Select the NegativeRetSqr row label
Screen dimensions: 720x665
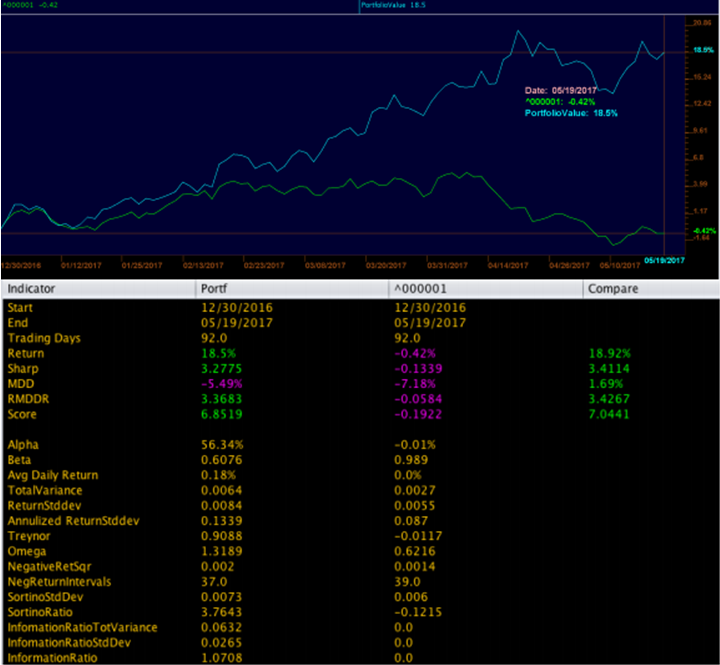point(49,567)
